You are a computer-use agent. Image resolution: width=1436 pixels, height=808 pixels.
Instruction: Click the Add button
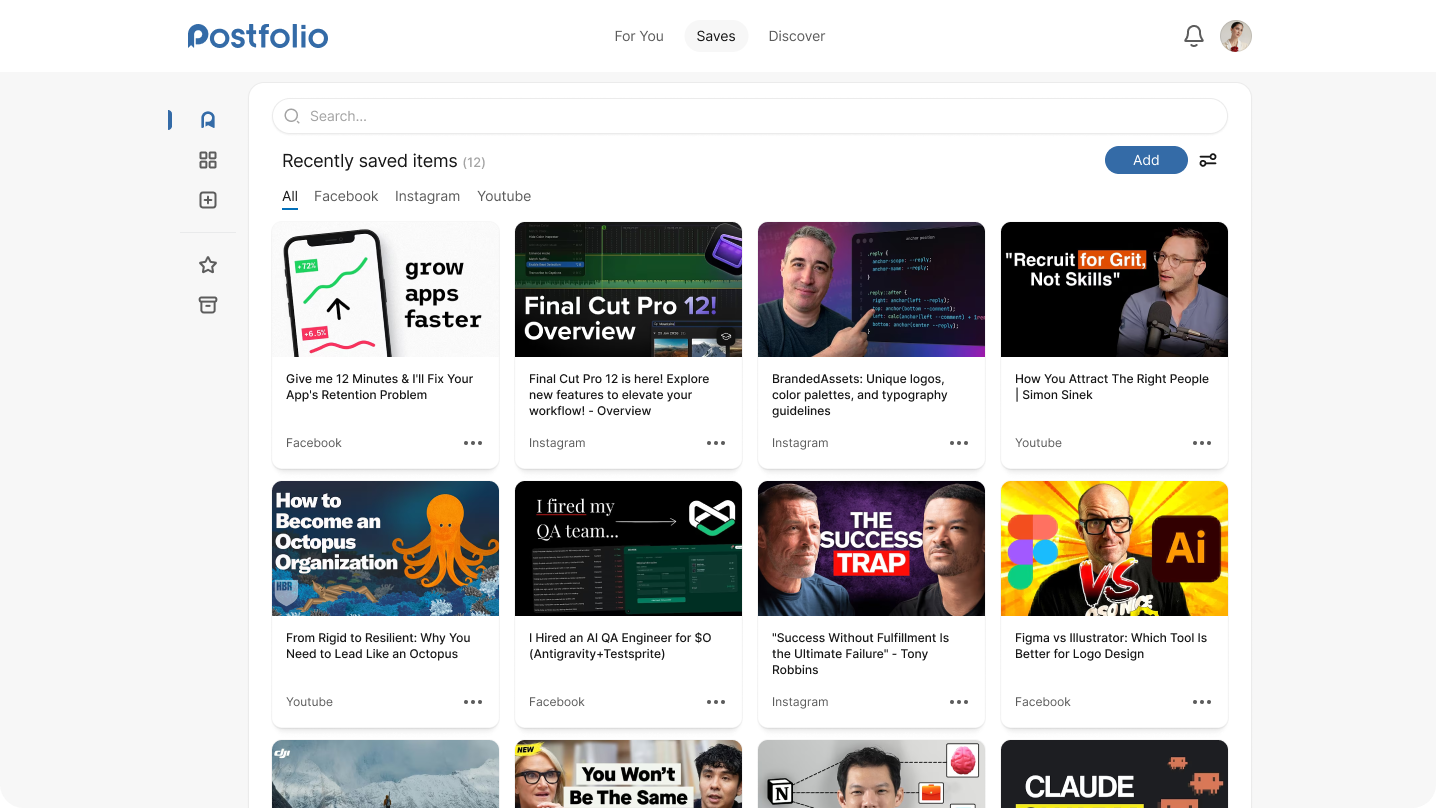(1146, 160)
